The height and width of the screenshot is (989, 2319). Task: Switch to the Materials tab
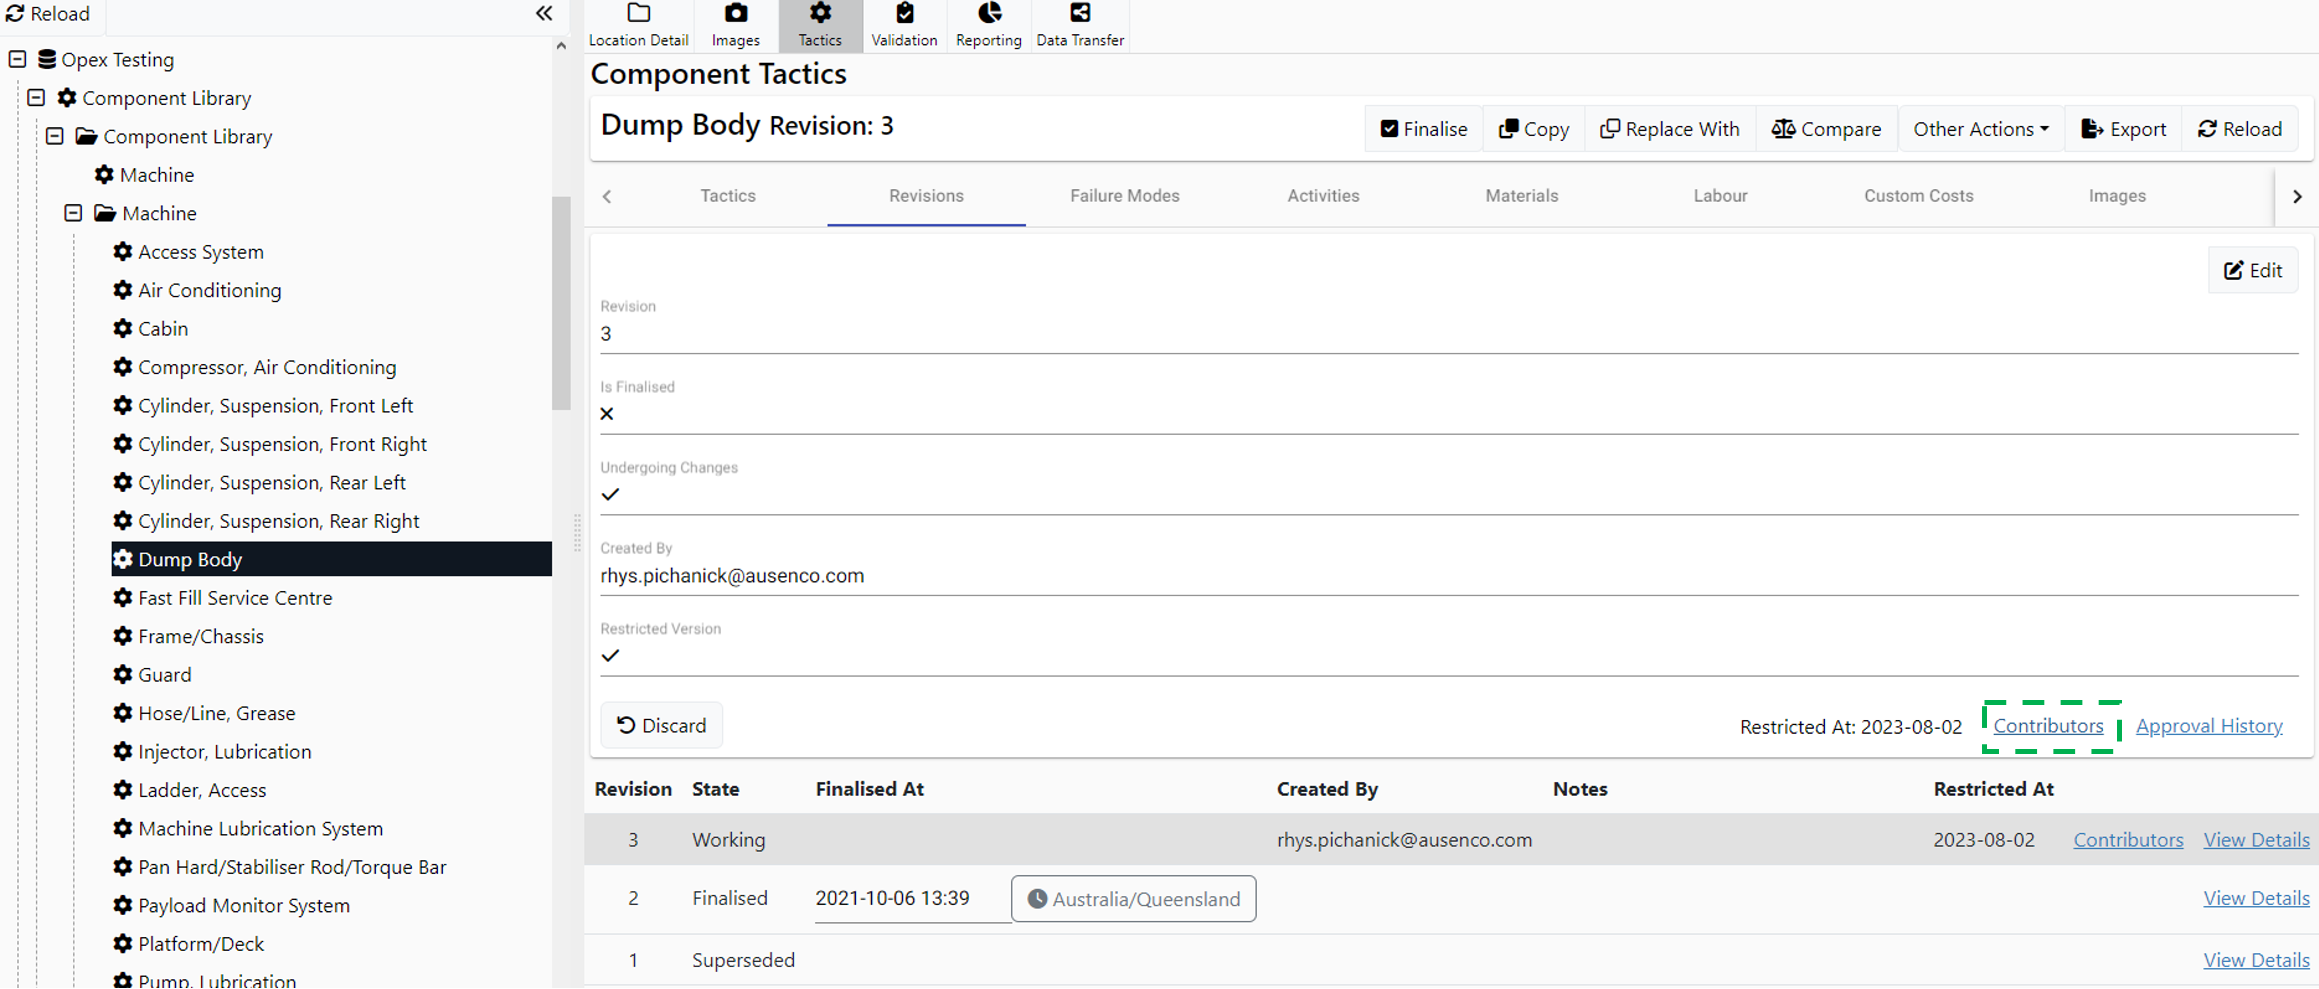click(x=1521, y=196)
